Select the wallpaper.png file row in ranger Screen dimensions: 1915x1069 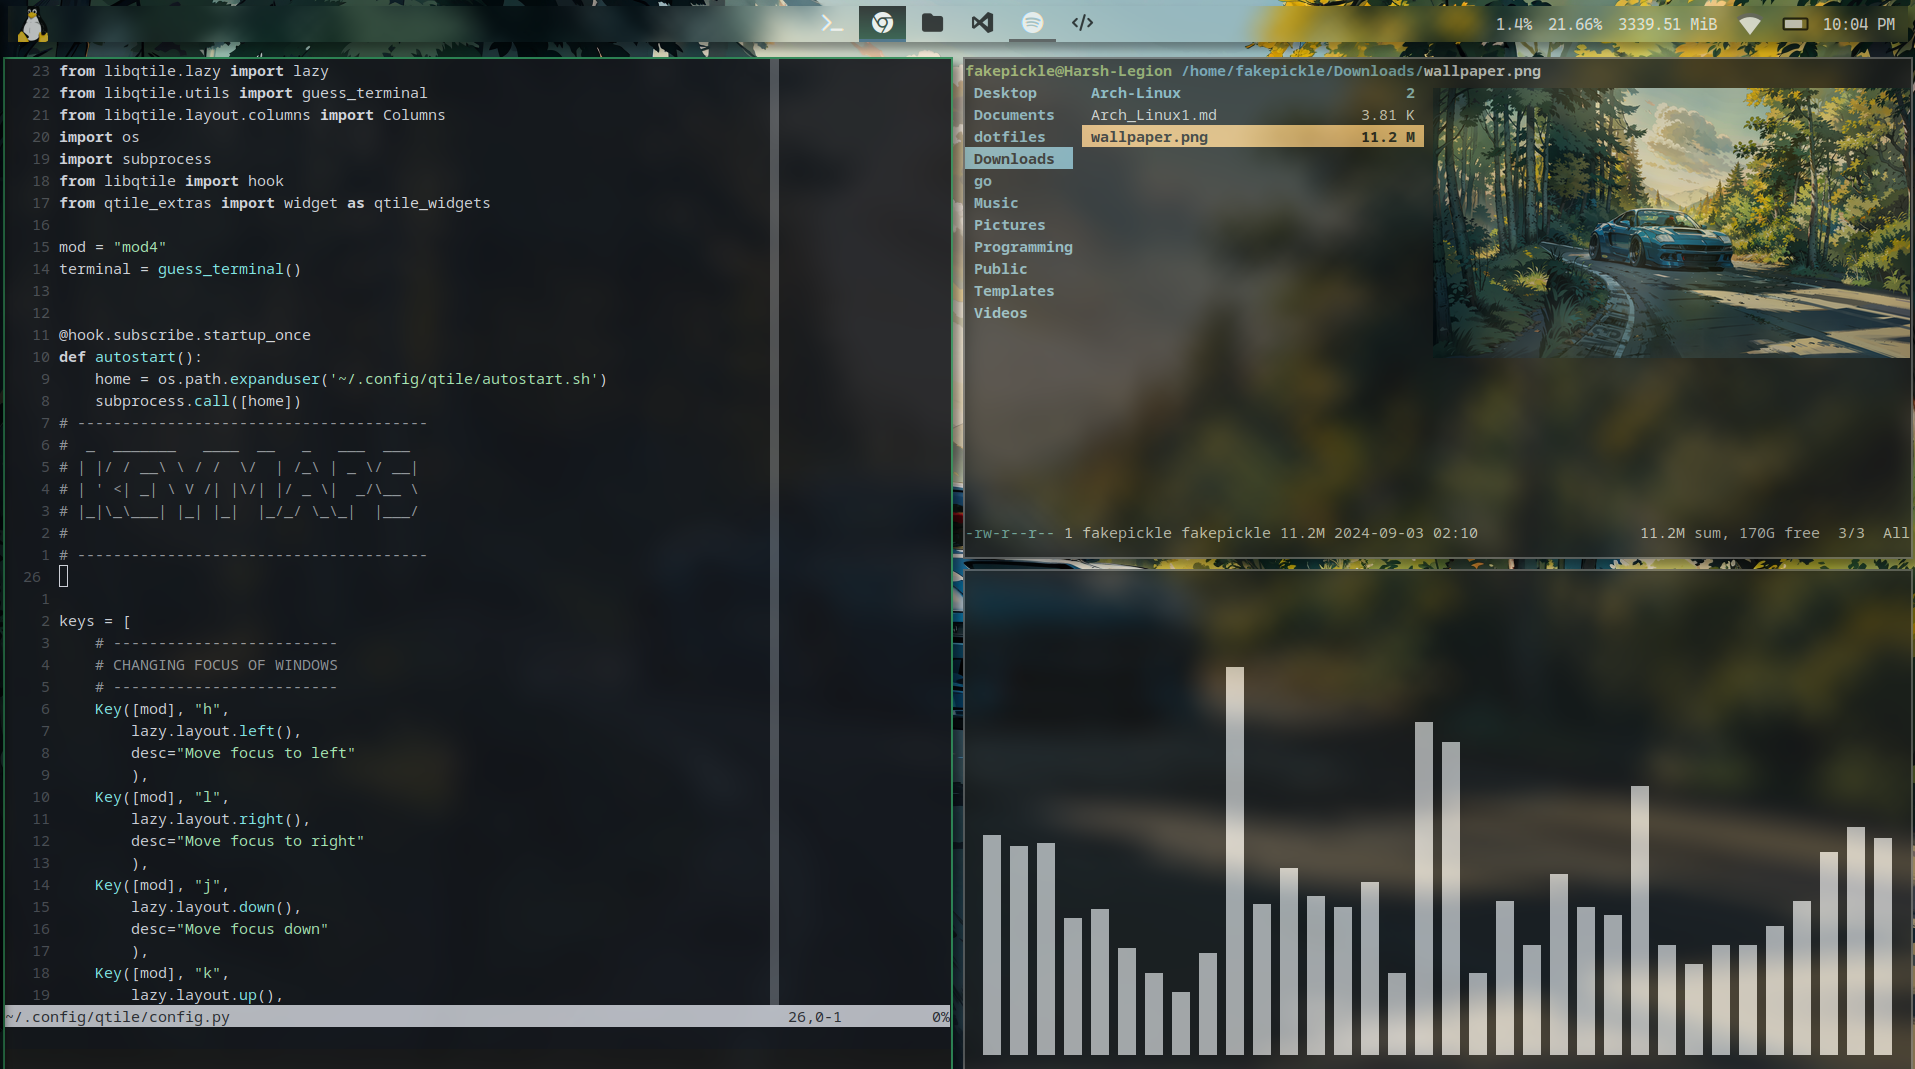1252,137
